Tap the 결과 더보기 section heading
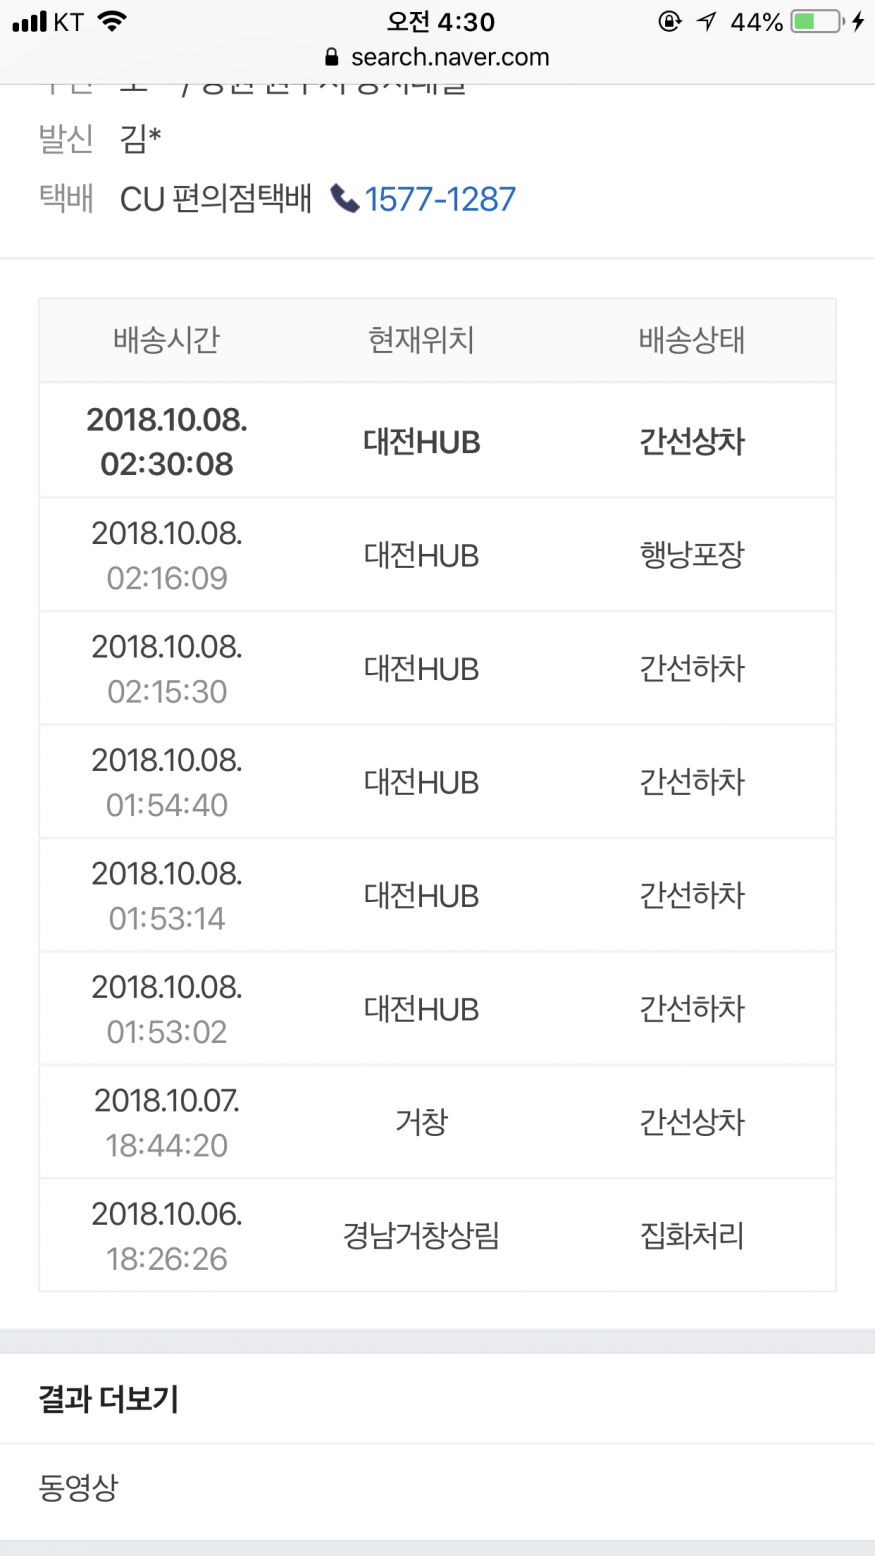875x1556 pixels. point(108,1399)
